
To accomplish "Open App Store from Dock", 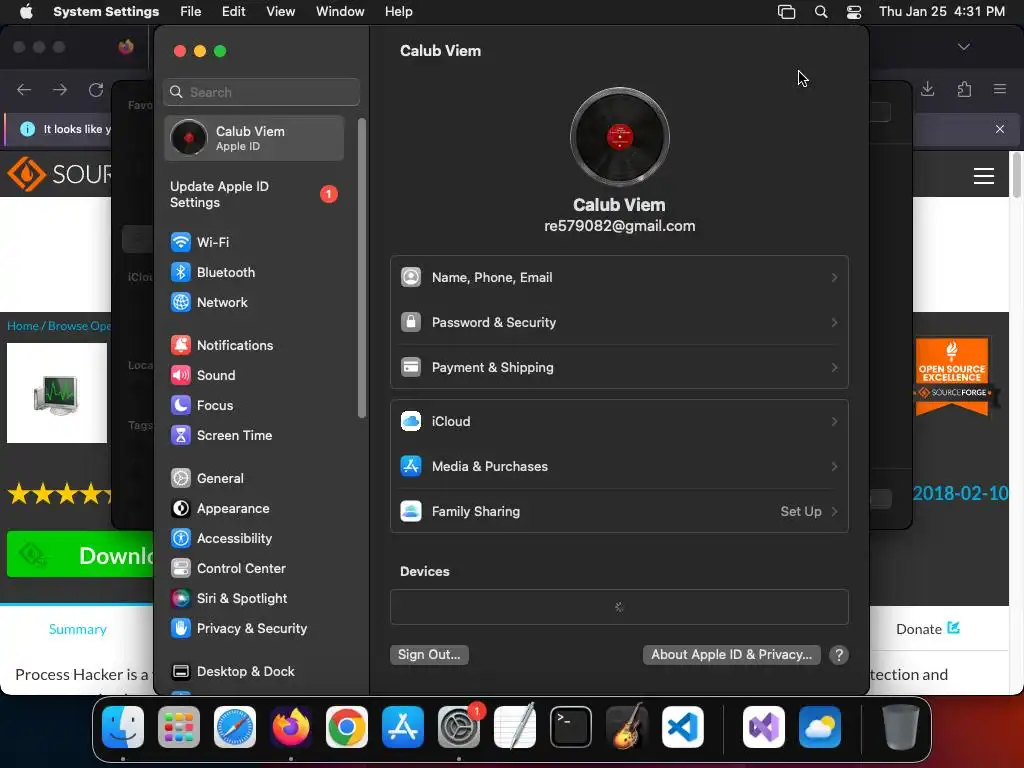I will tap(403, 727).
